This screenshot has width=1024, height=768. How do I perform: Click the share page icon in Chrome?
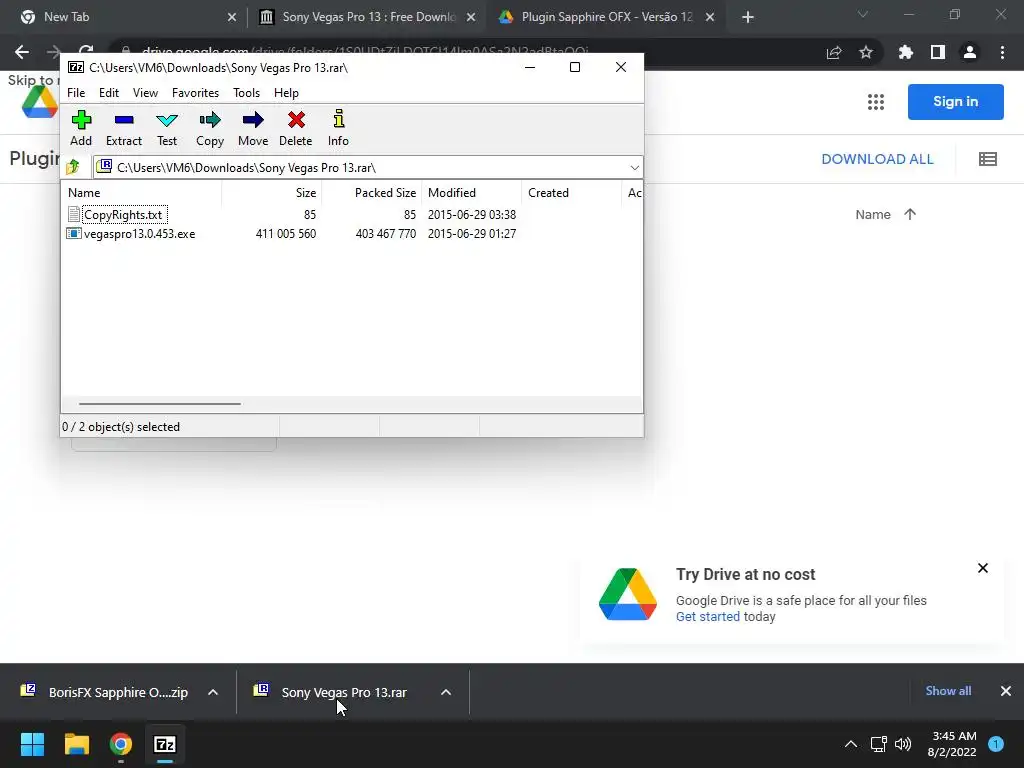click(x=834, y=52)
